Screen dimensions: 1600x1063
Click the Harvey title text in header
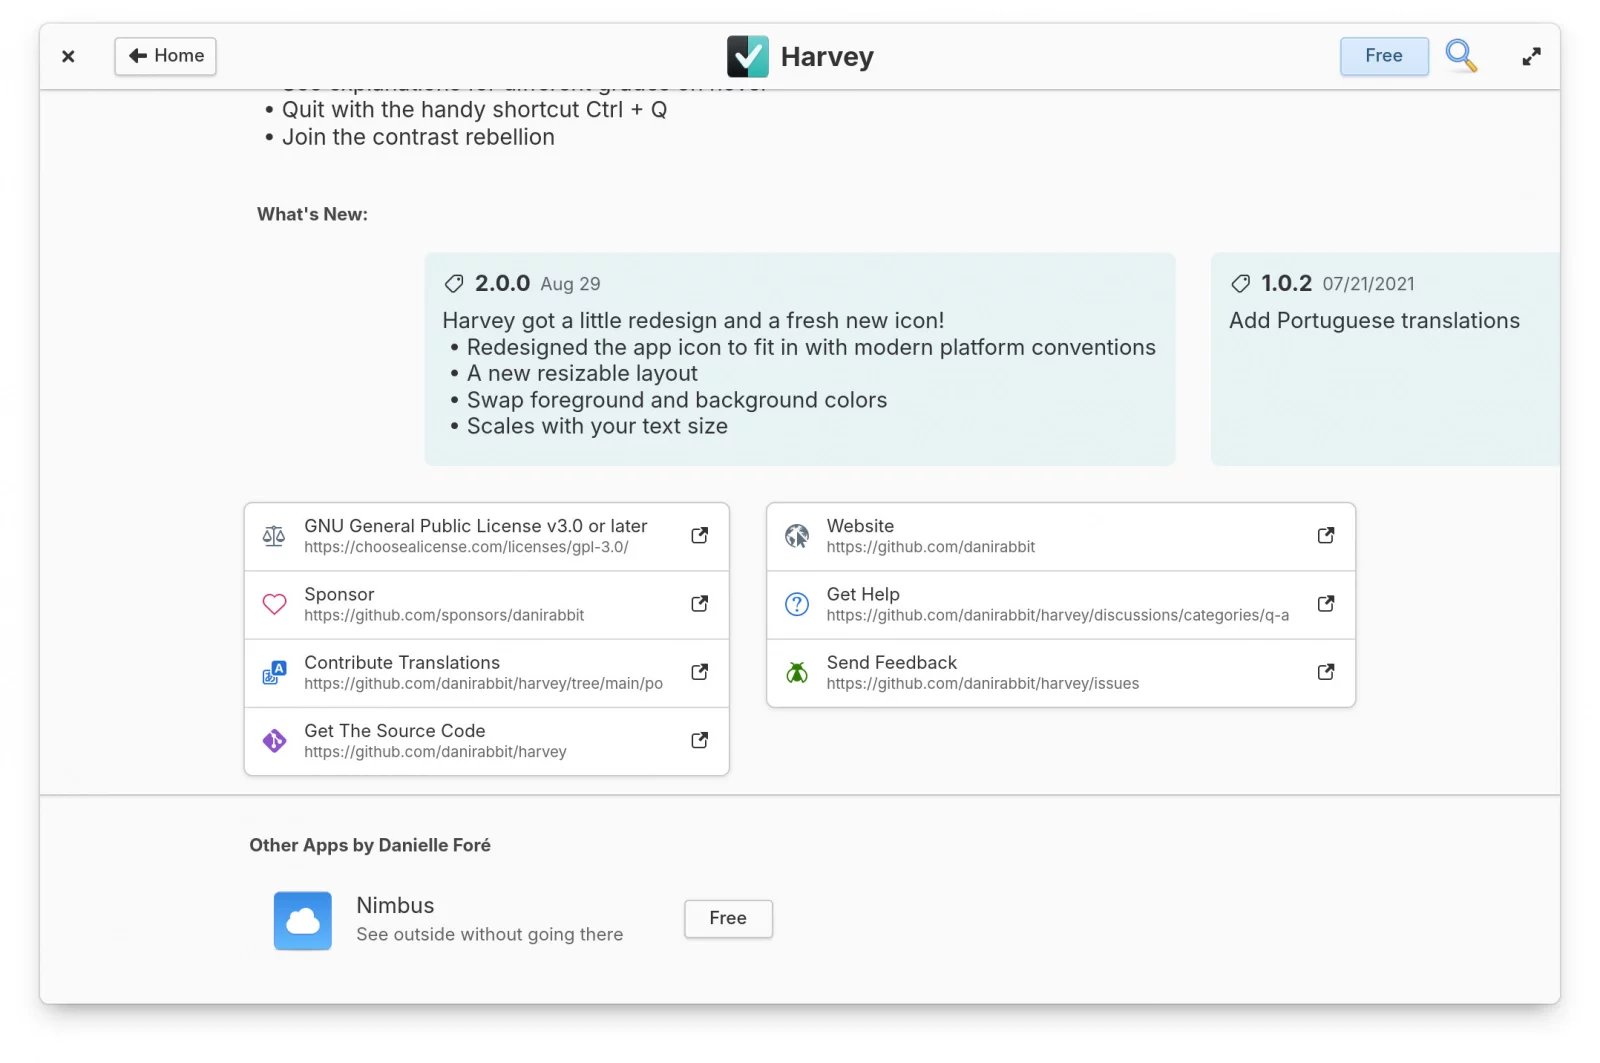click(827, 57)
